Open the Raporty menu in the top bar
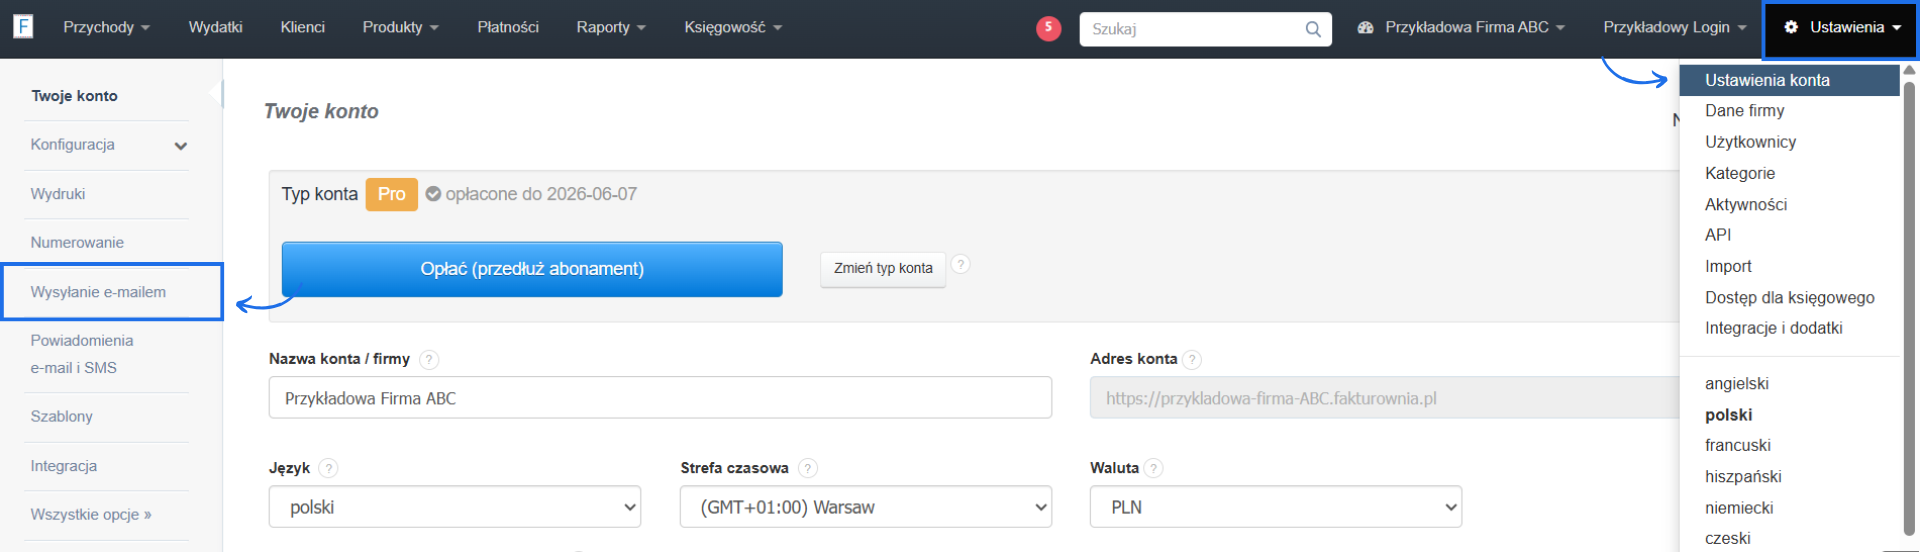This screenshot has width=1920, height=552. pyautogui.click(x=610, y=27)
